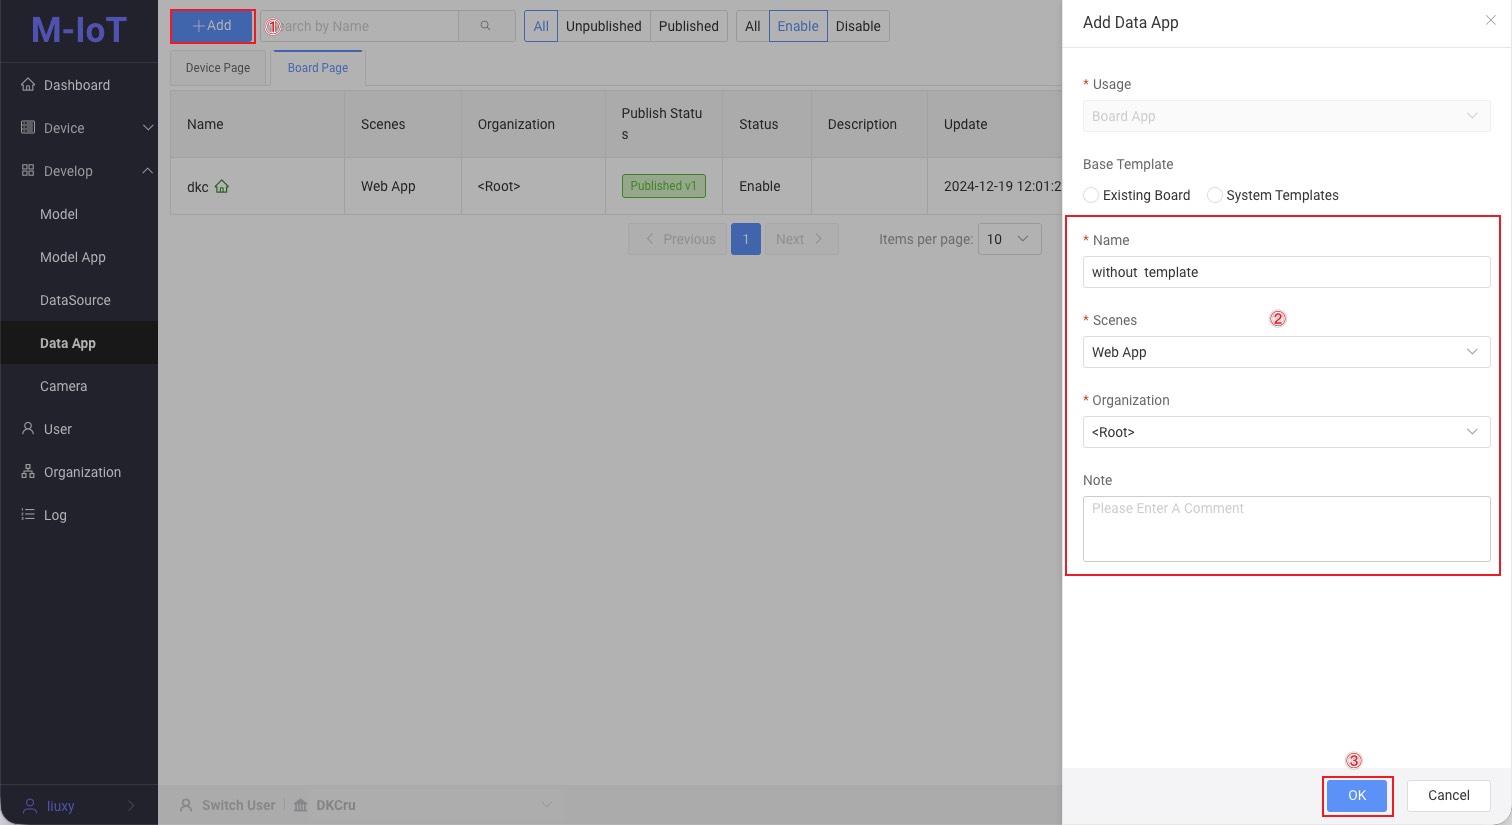Select the Existing Board radio option

(1091, 195)
